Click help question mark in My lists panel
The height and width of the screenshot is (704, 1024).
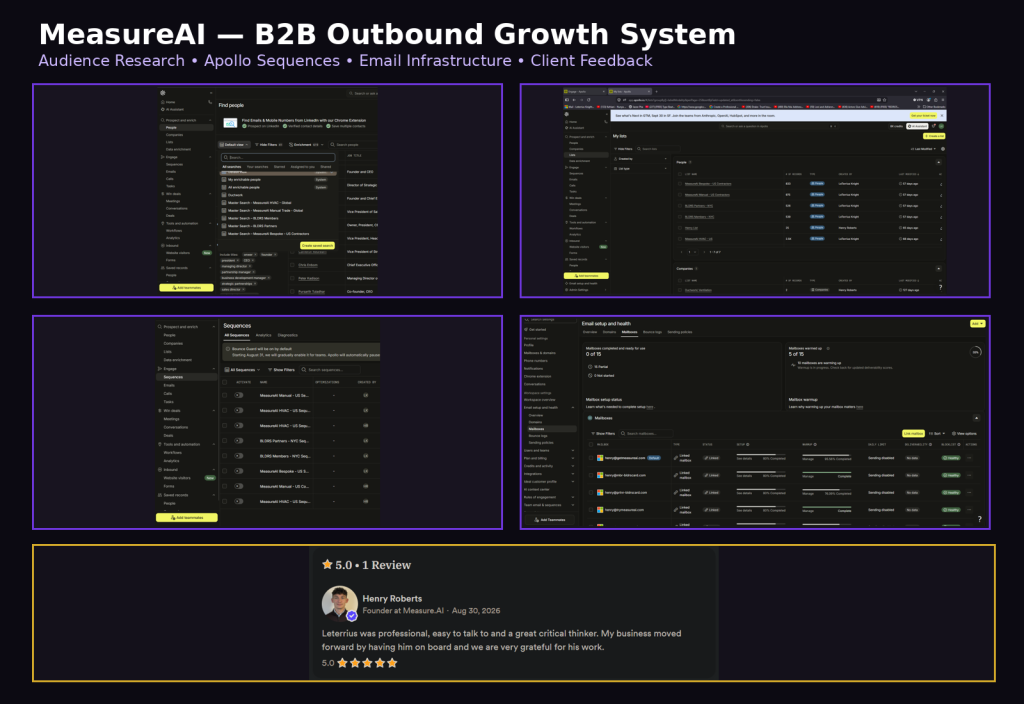click(940, 287)
